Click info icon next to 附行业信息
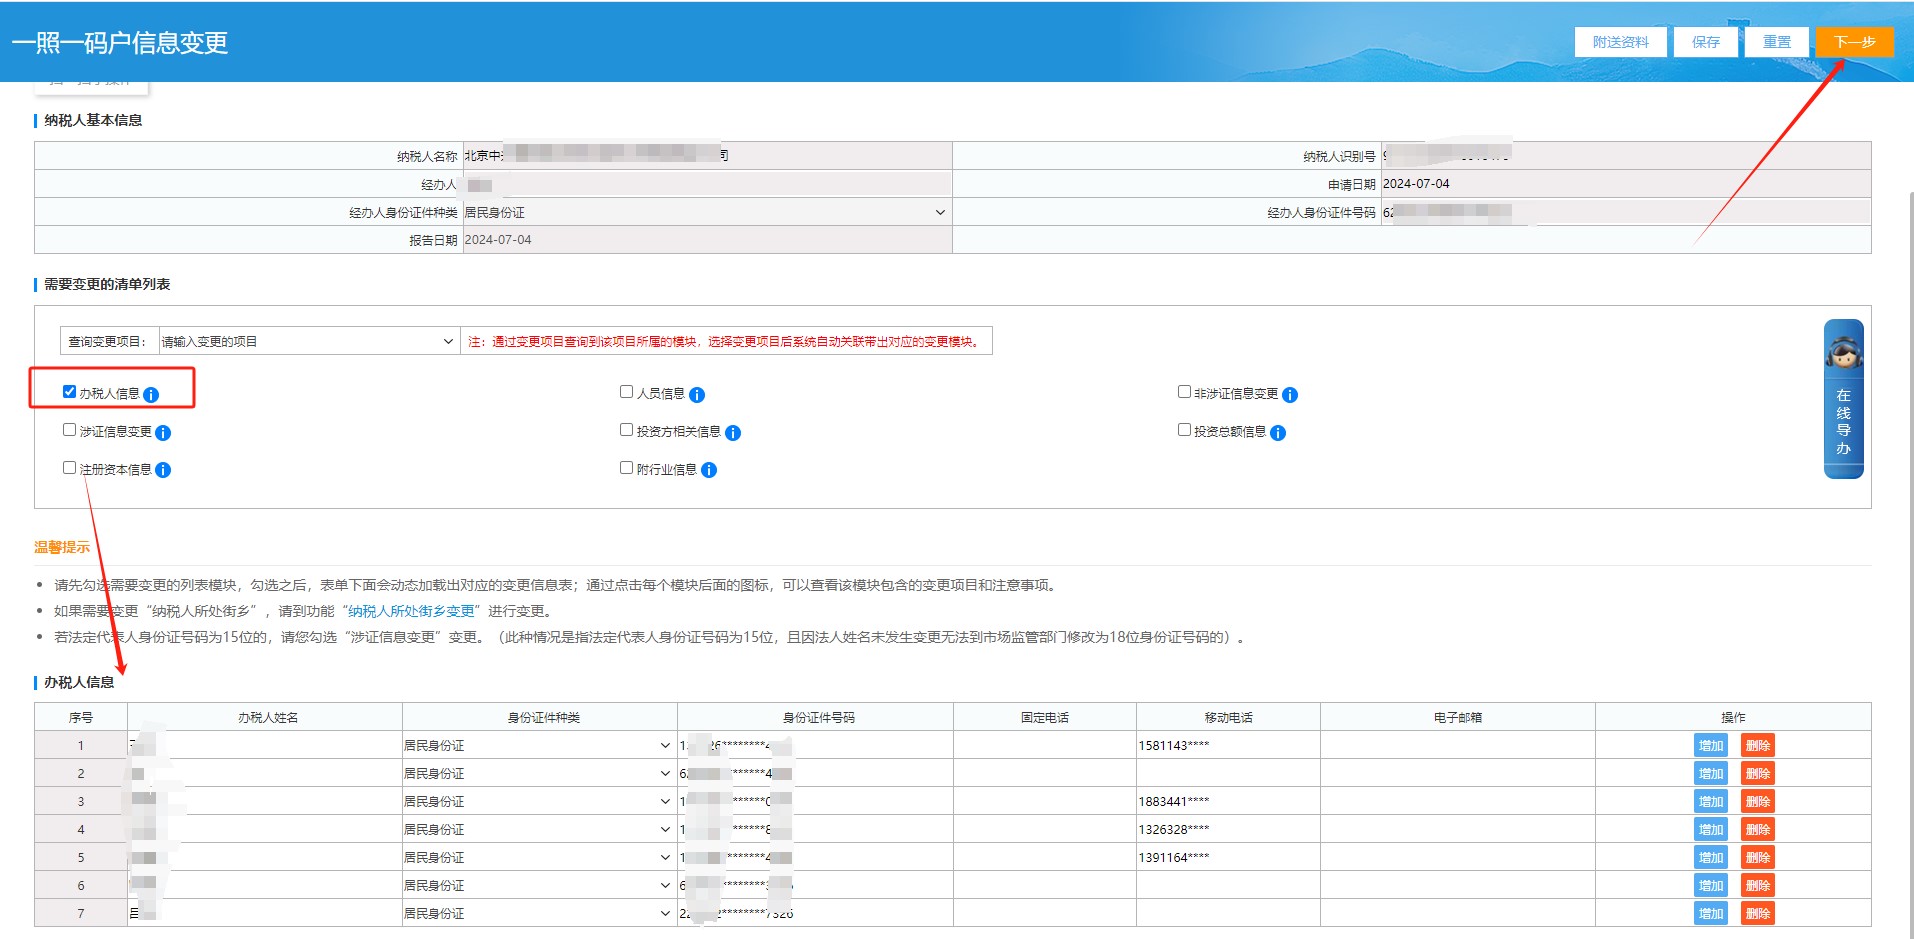 [709, 470]
